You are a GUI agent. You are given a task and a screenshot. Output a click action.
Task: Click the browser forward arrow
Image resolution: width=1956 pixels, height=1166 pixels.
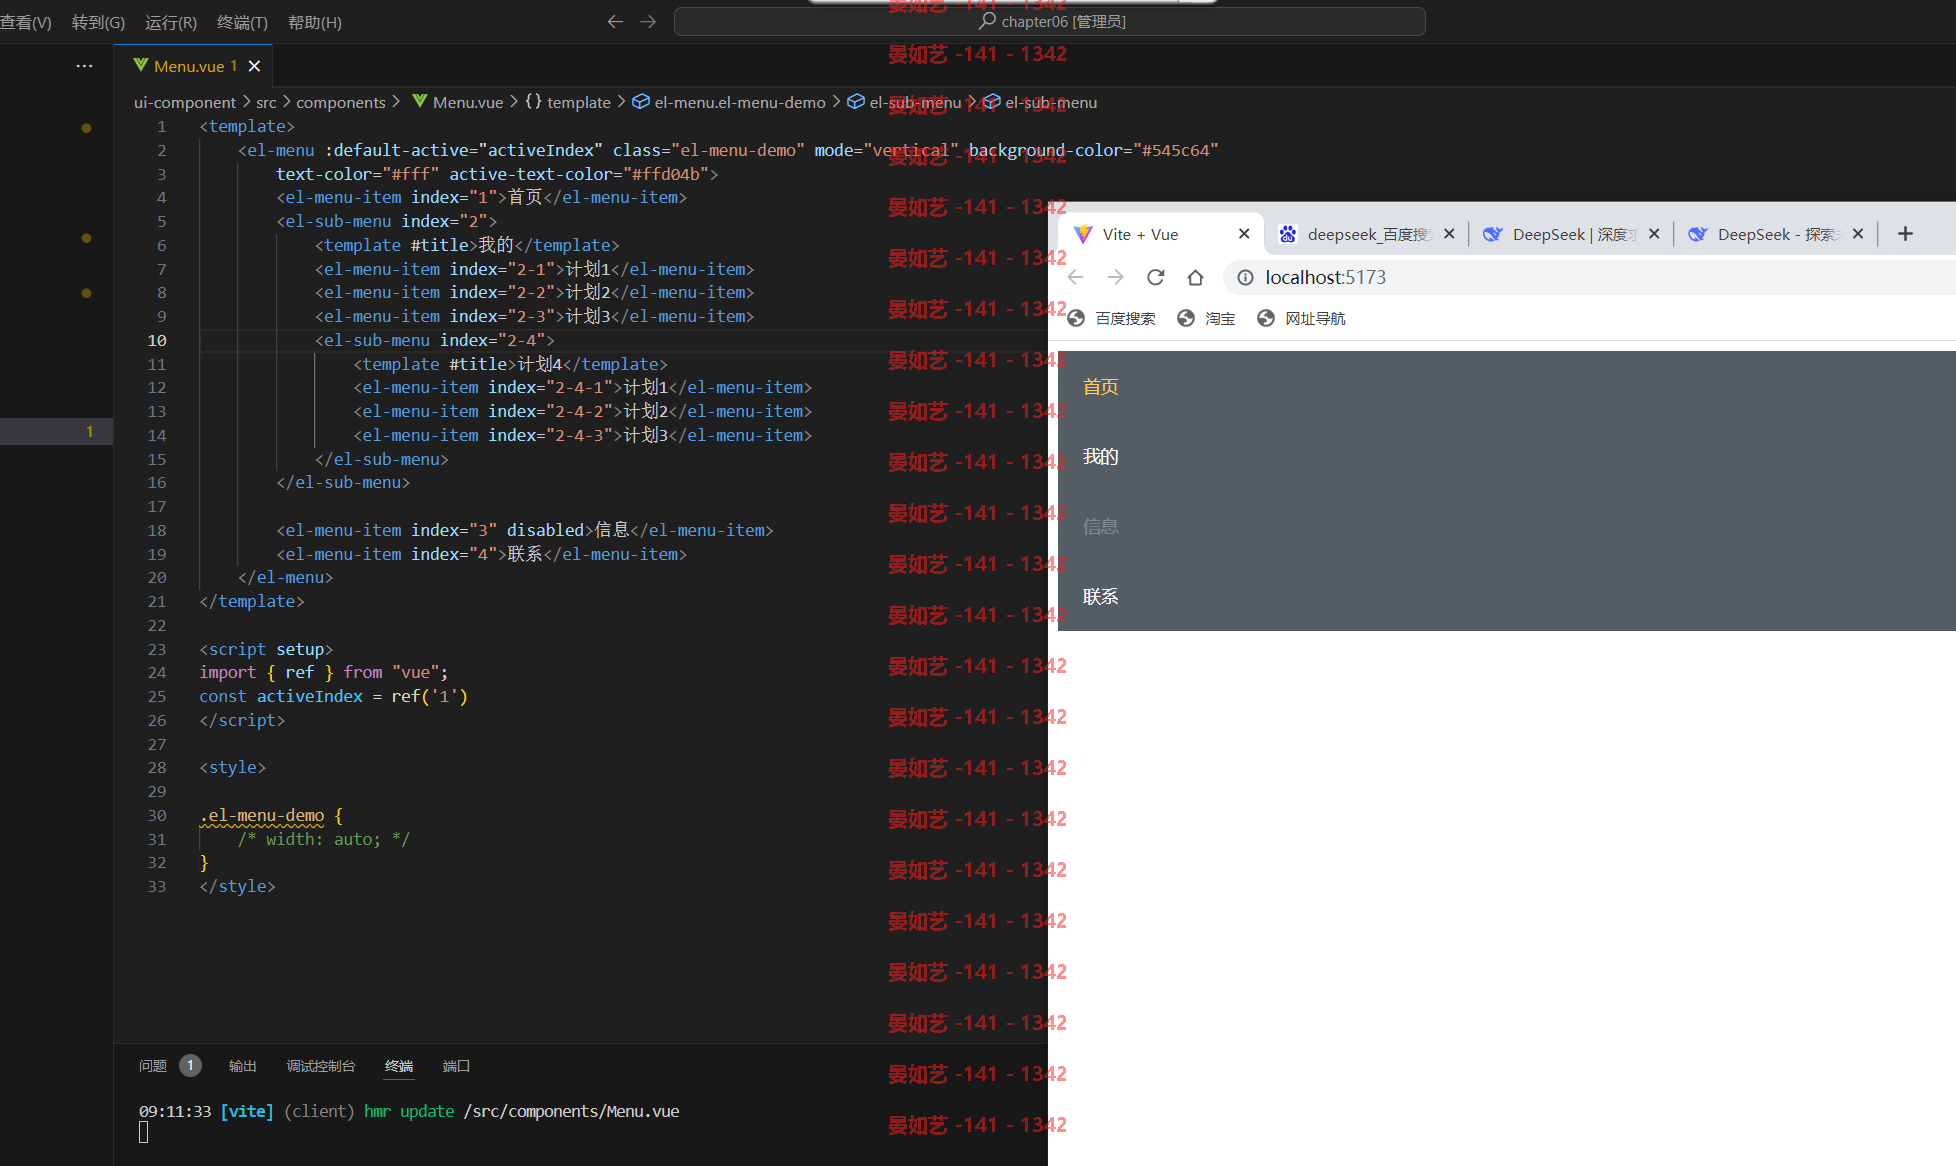click(1116, 277)
